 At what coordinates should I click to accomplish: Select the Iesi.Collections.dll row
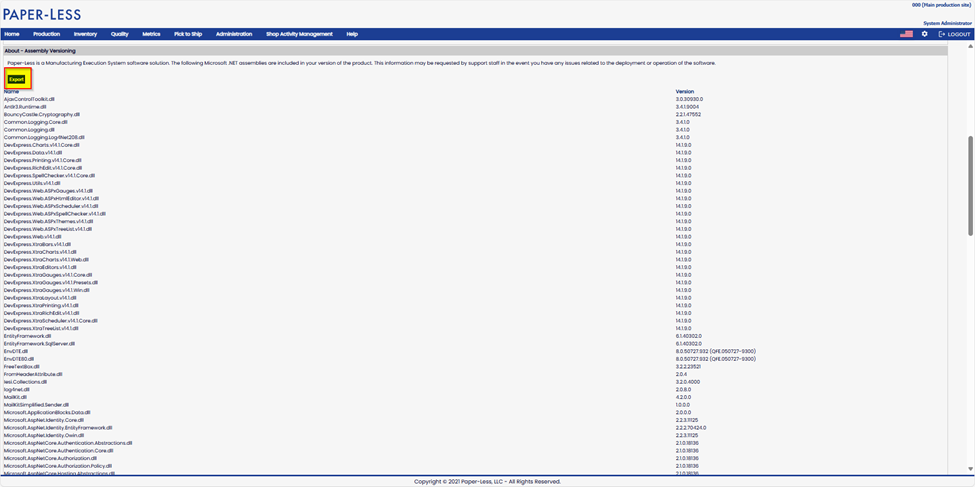coord(25,382)
